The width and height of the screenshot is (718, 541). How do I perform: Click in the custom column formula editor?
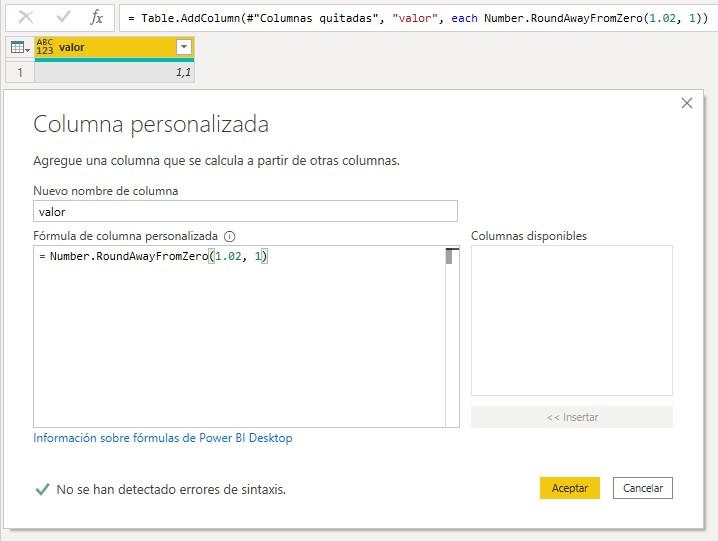[238, 340]
